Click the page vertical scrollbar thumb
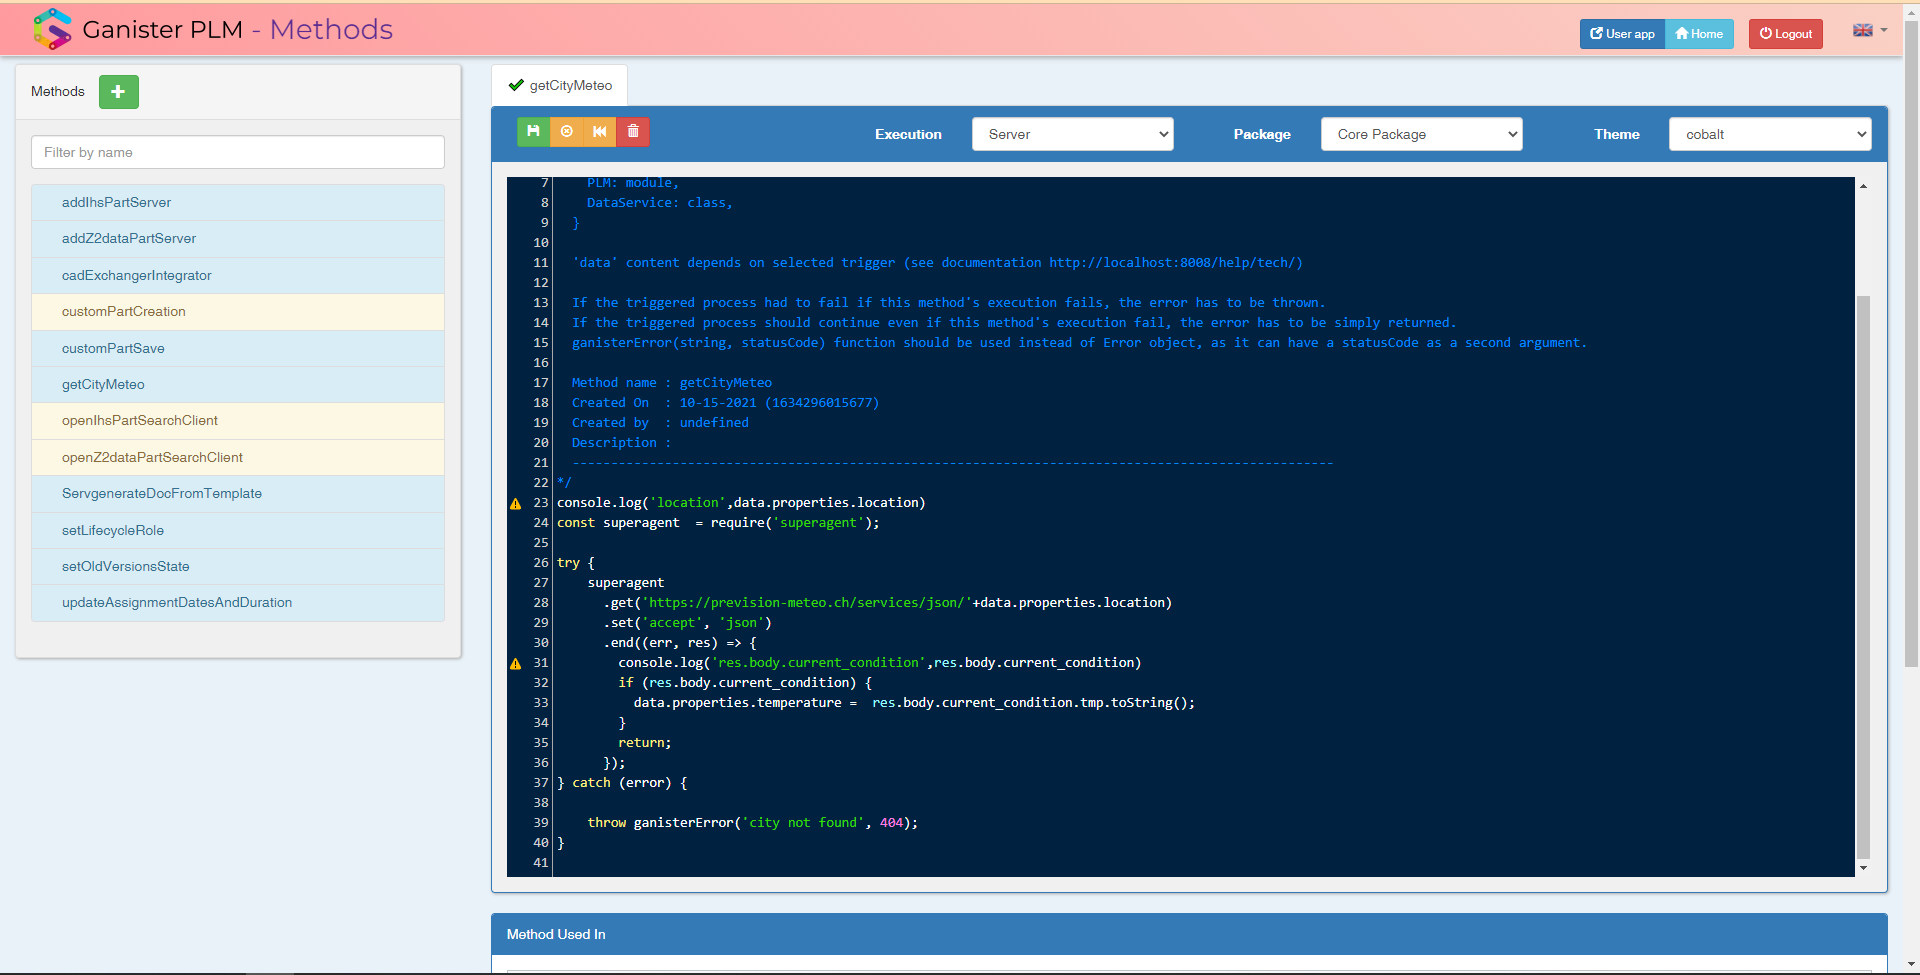 1911,343
